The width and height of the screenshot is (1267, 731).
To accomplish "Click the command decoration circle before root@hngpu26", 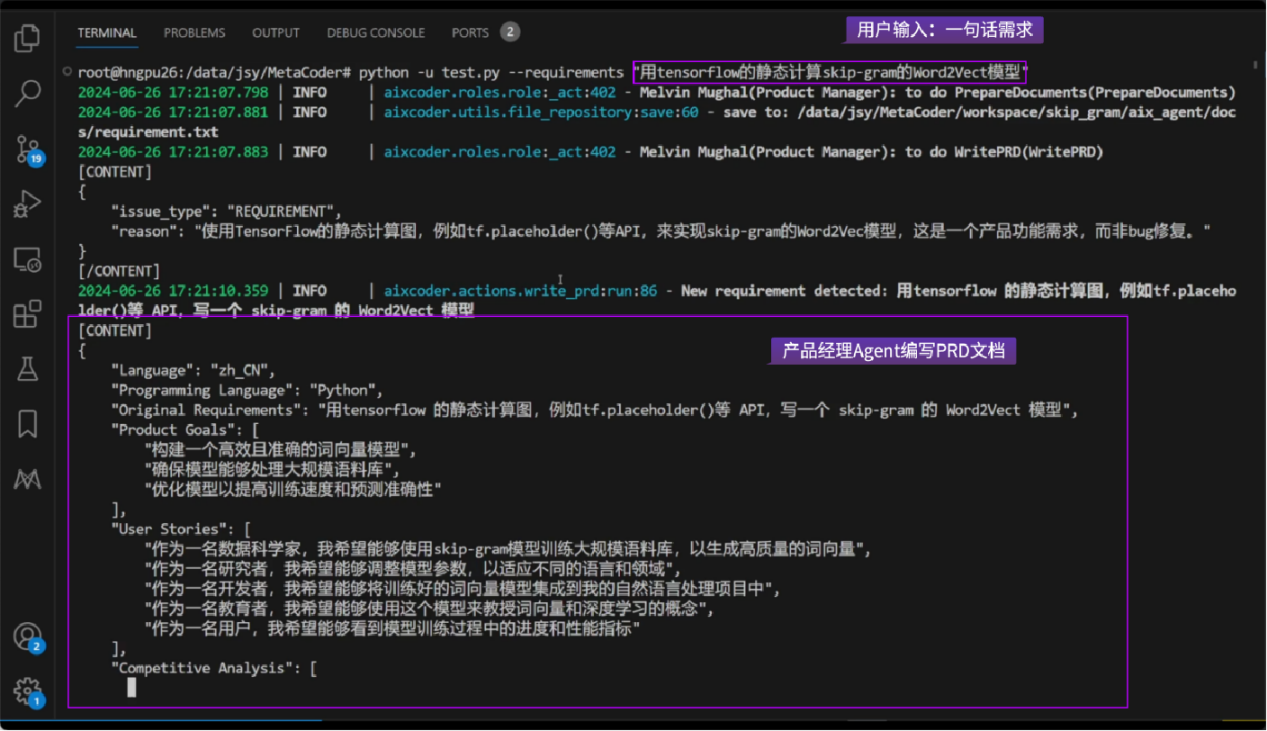I will pyautogui.click(x=67, y=72).
